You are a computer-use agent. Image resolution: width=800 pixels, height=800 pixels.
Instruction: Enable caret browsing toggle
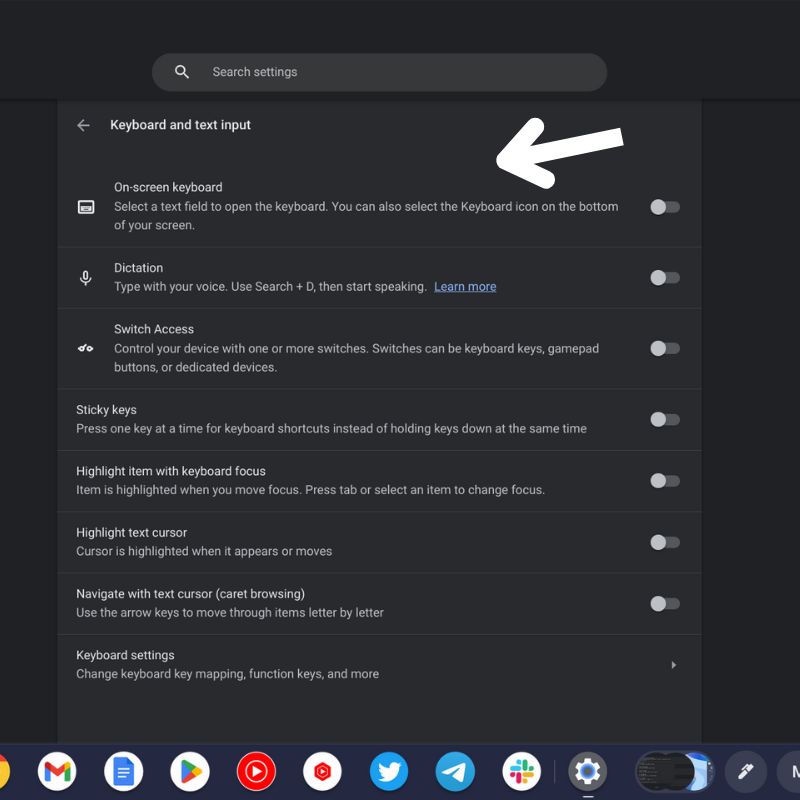click(664, 604)
